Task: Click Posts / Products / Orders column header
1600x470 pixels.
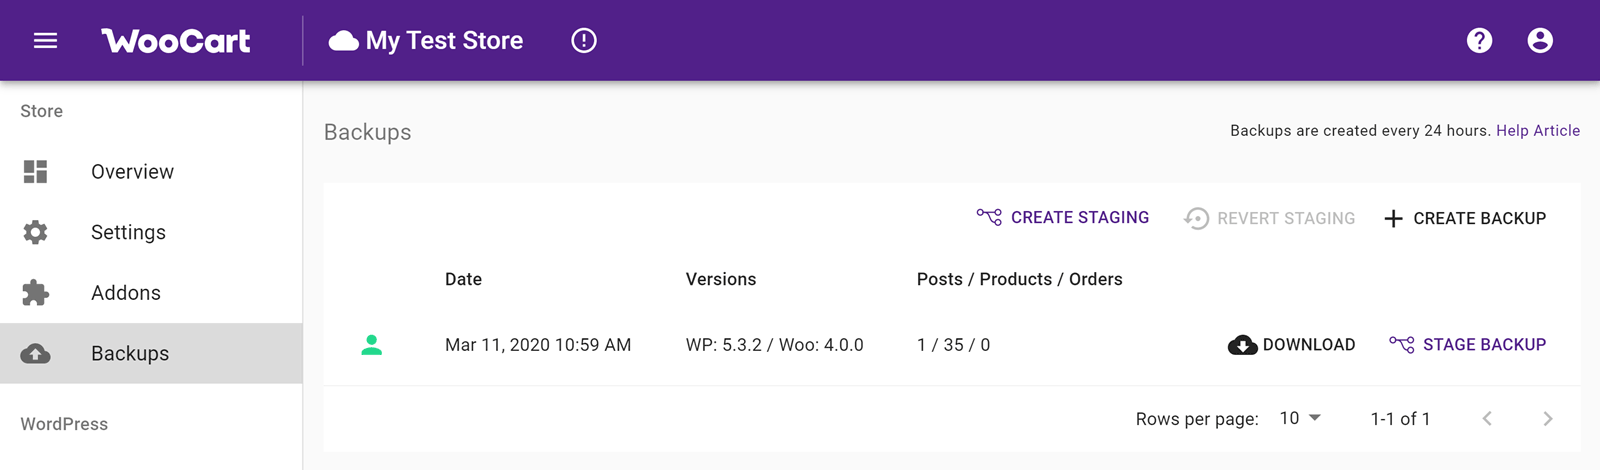Action: 1019,279
